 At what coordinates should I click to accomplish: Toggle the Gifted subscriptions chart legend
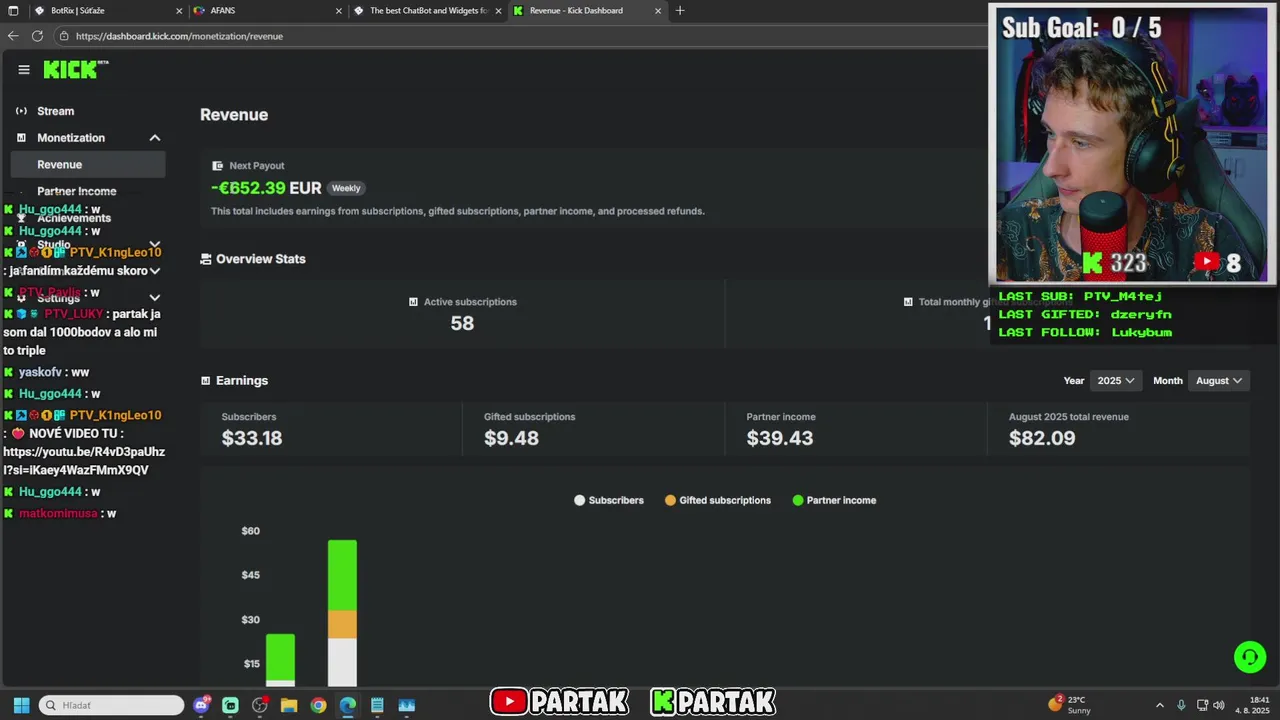pyautogui.click(x=718, y=500)
